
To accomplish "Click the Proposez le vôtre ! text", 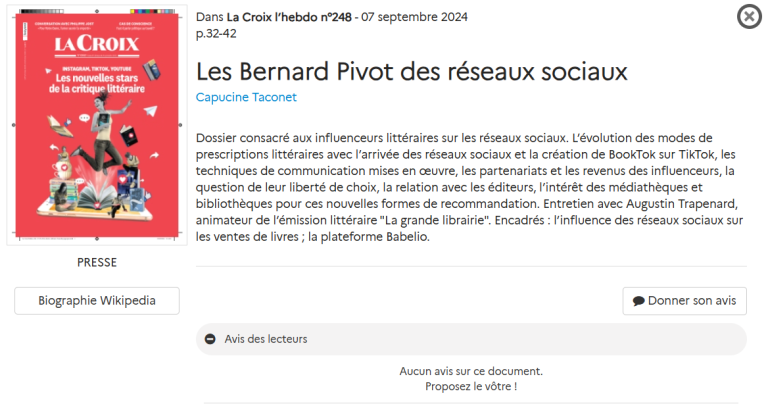I will click(471, 386).
